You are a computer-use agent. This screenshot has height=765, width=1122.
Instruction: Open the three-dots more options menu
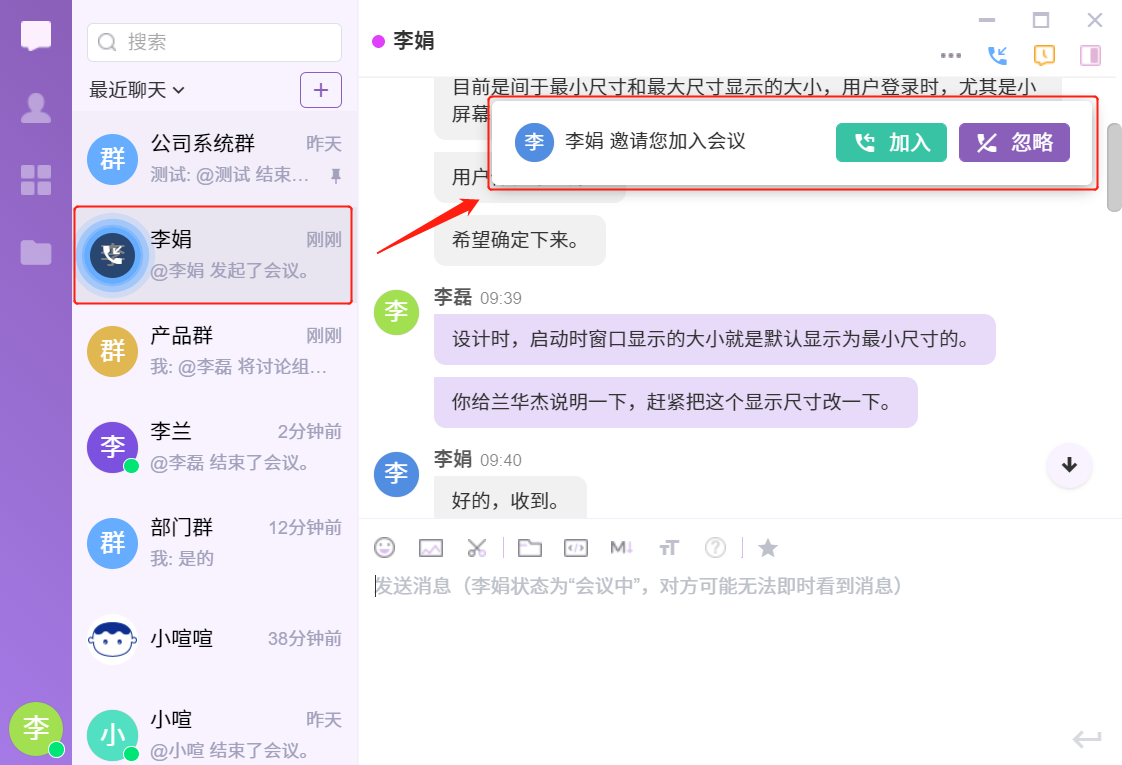951,55
